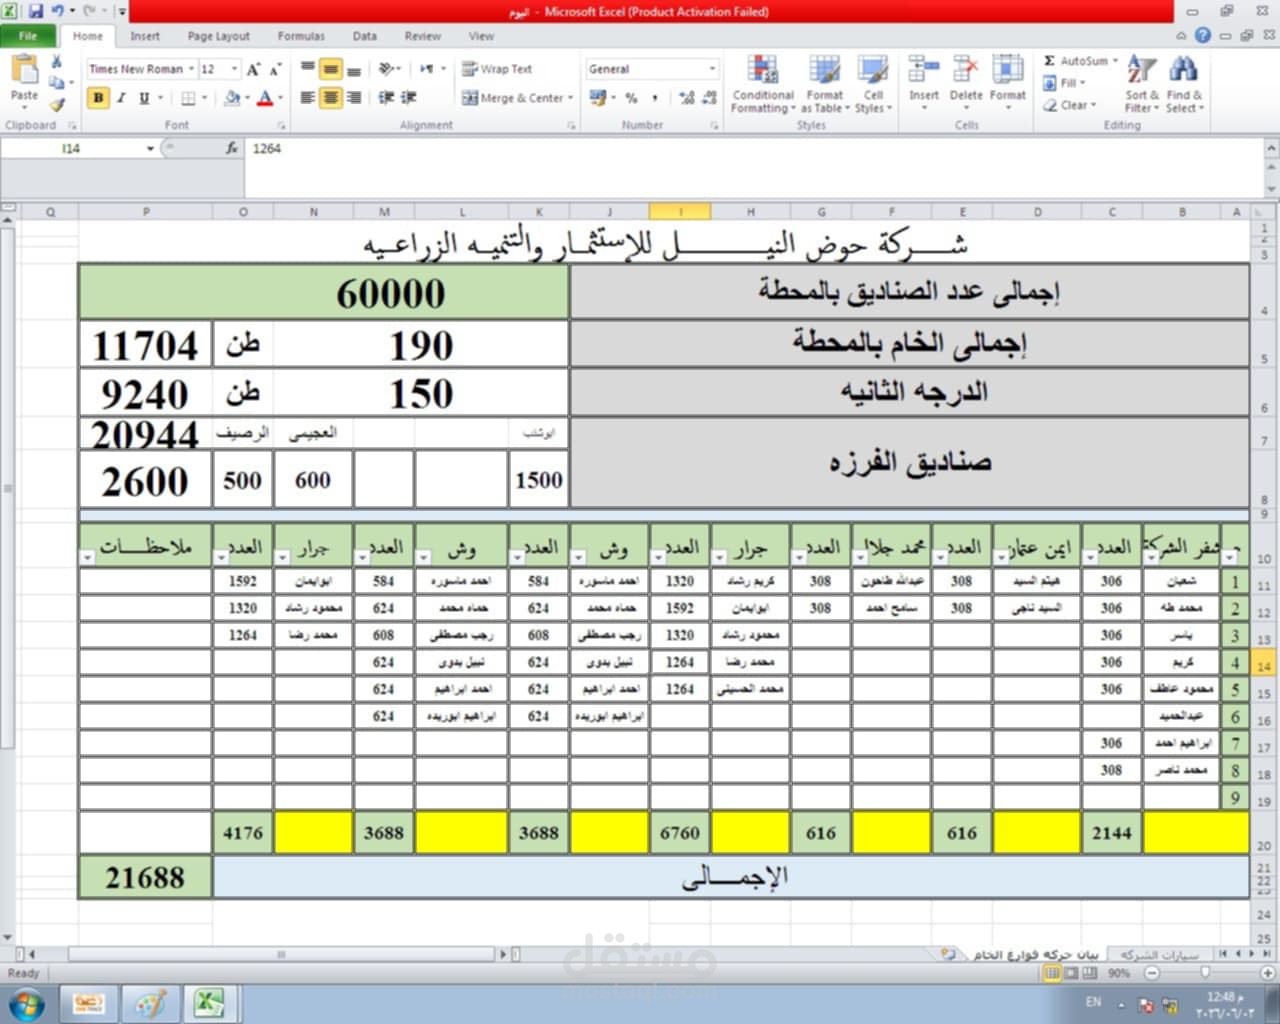Image resolution: width=1280 pixels, height=1024 pixels.
Task: Toggle Top Align
Action: click(308, 69)
